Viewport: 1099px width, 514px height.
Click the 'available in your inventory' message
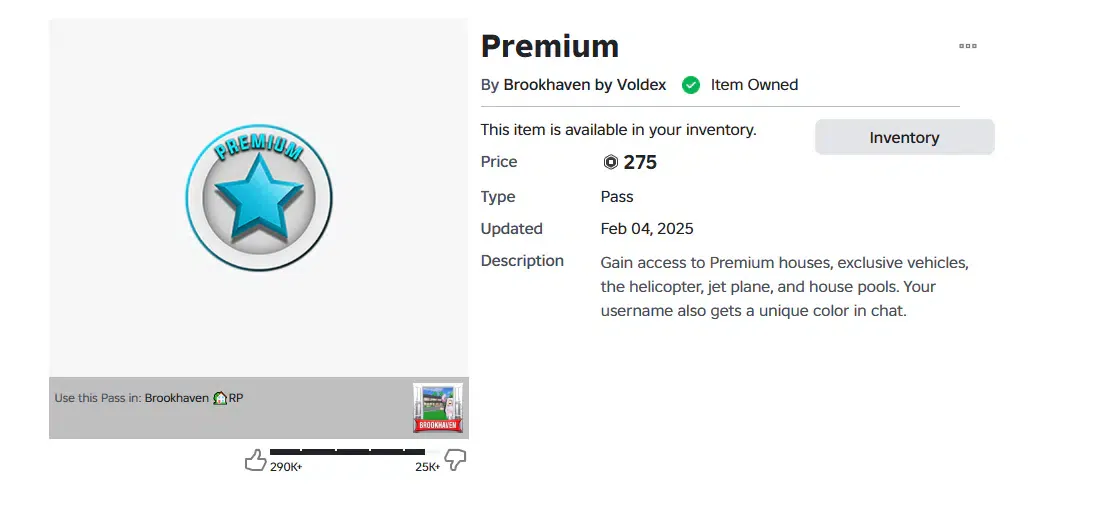pyautogui.click(x=618, y=130)
